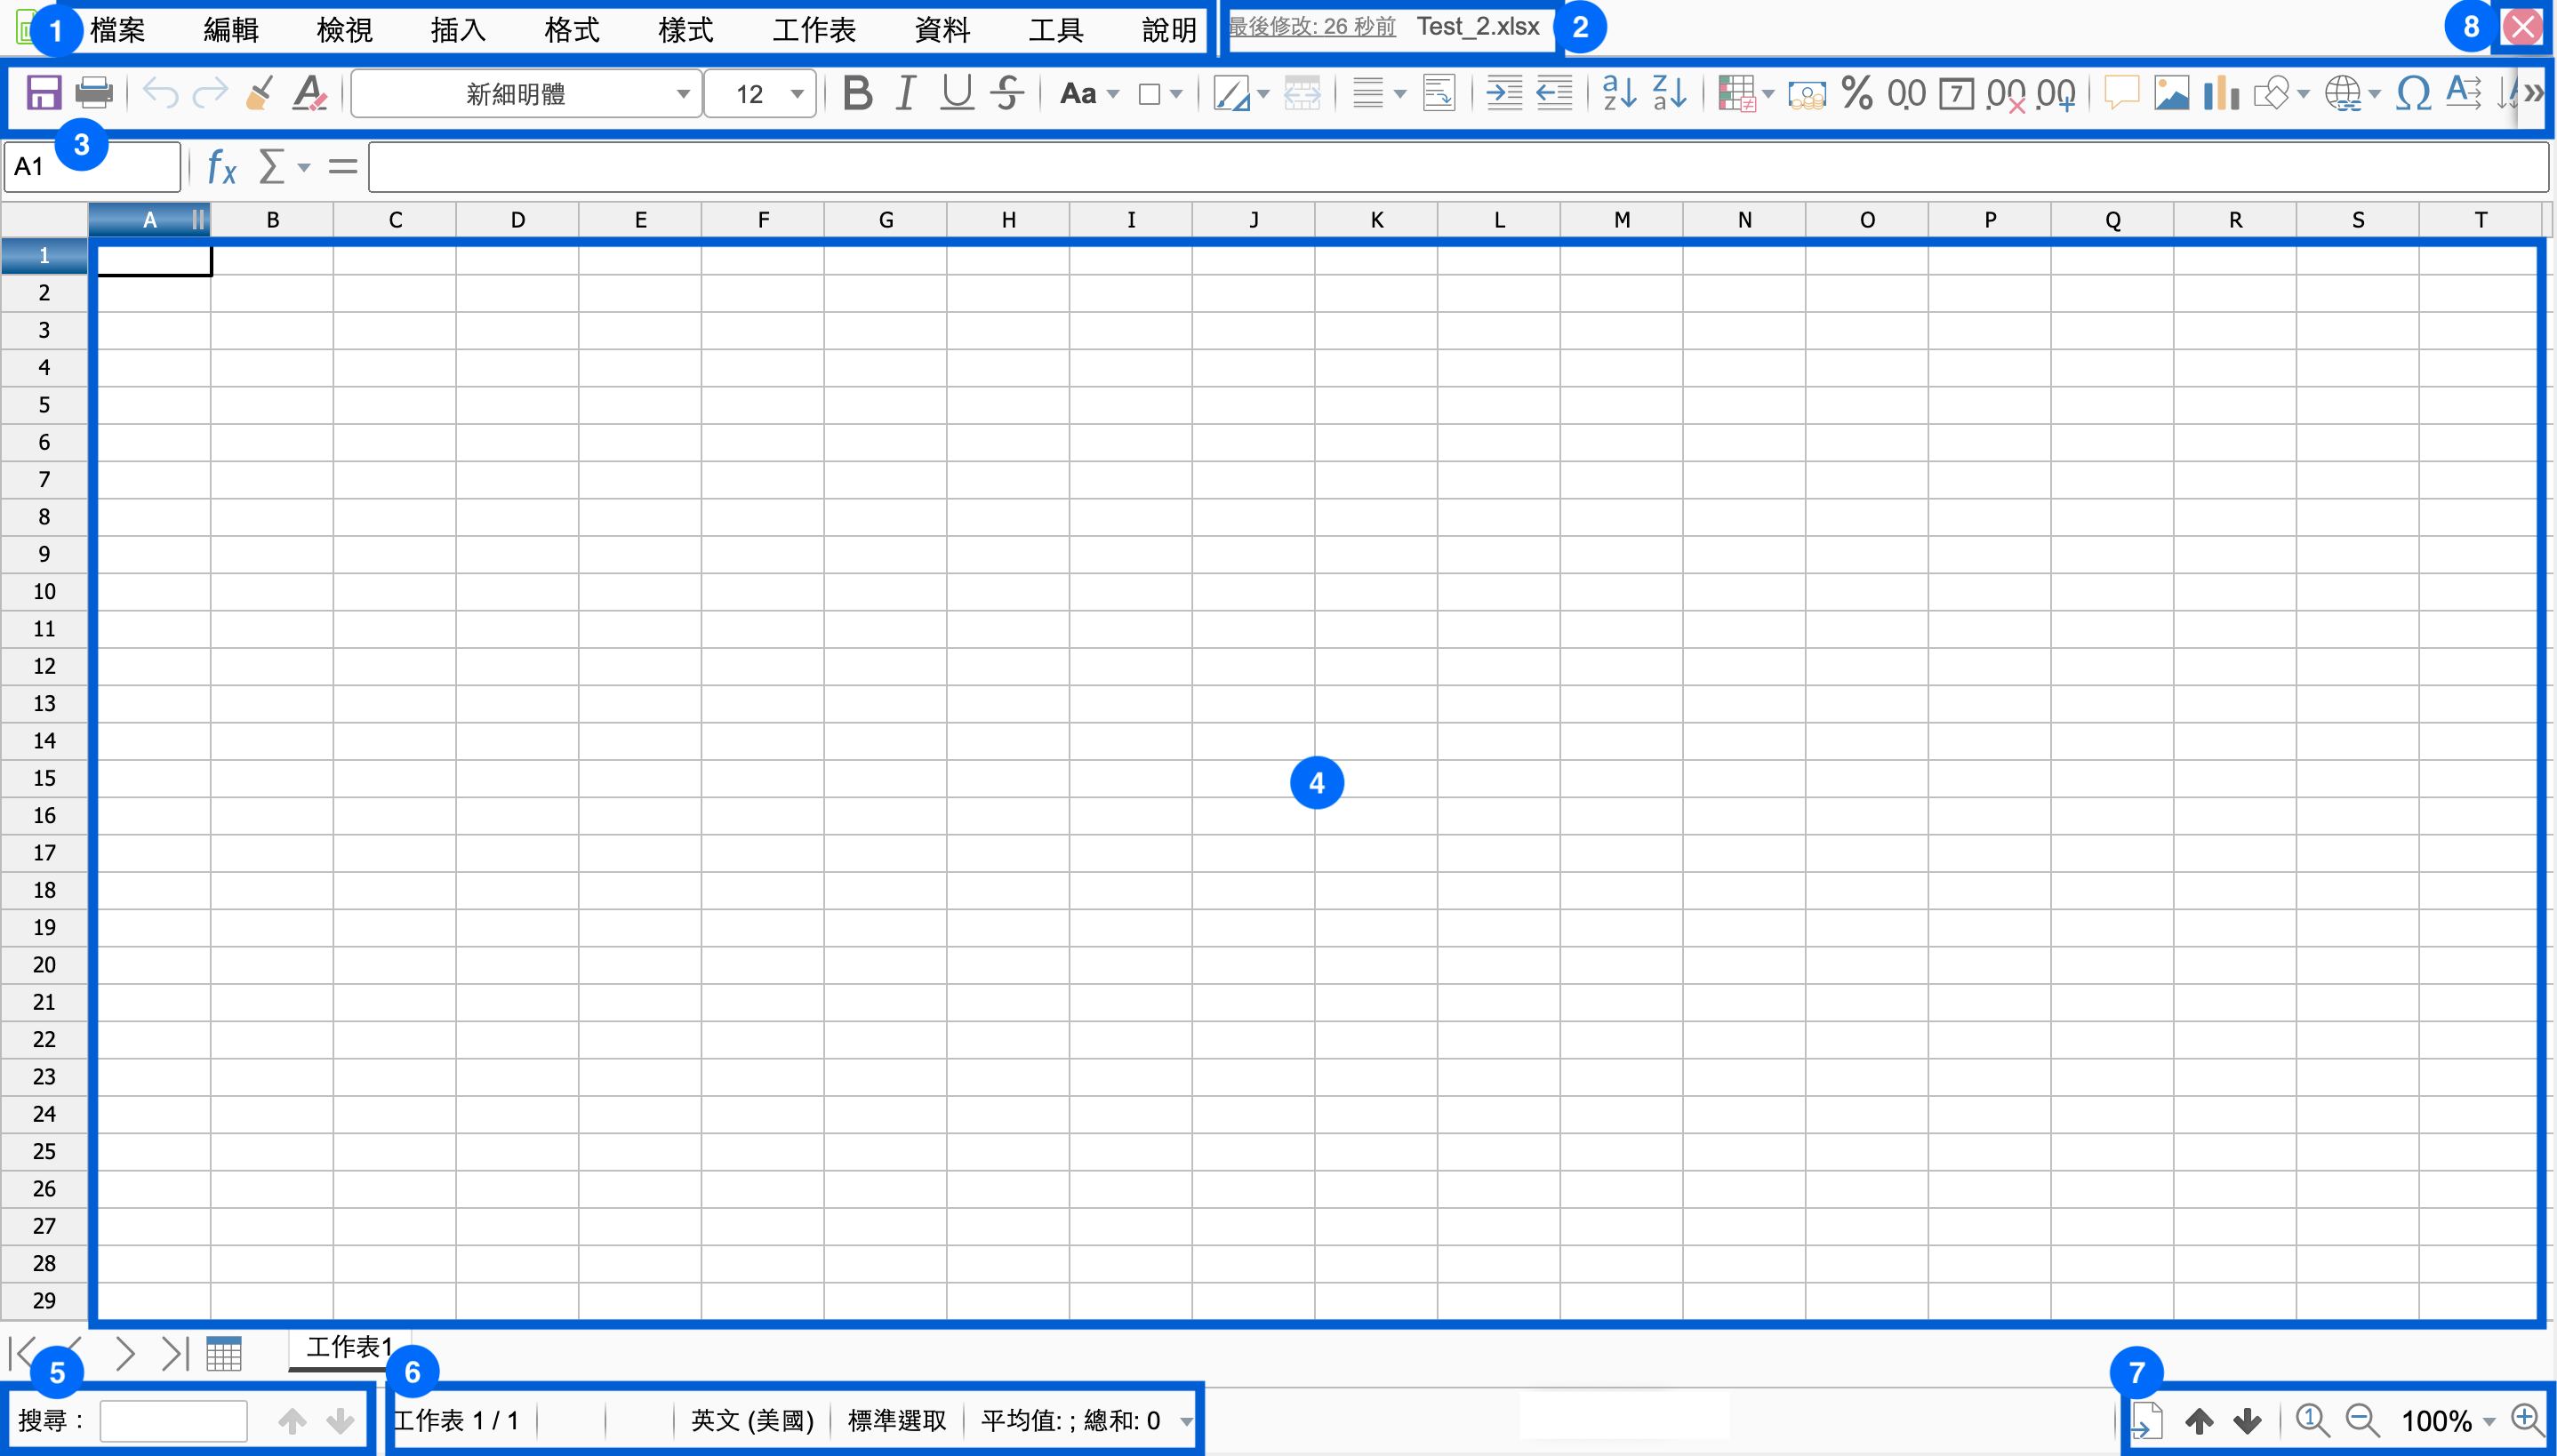Format the cell as currency
Viewport: 2557px width, 1456px height.
click(x=1806, y=94)
